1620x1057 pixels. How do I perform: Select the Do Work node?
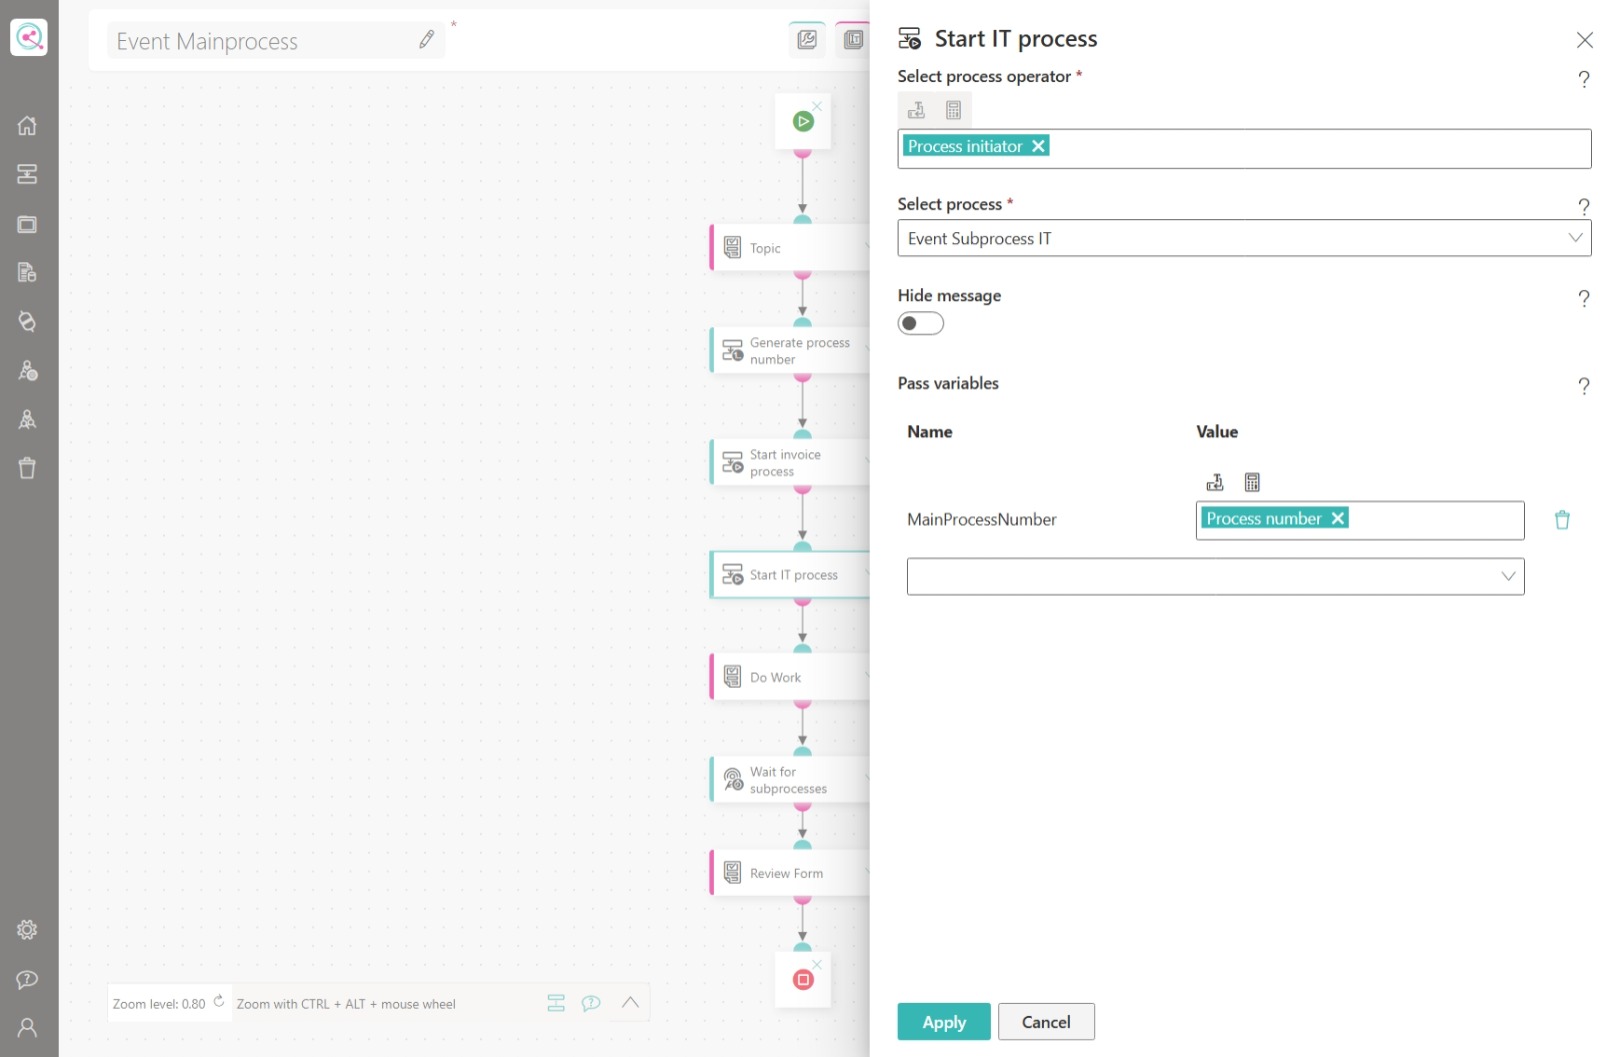coord(790,677)
